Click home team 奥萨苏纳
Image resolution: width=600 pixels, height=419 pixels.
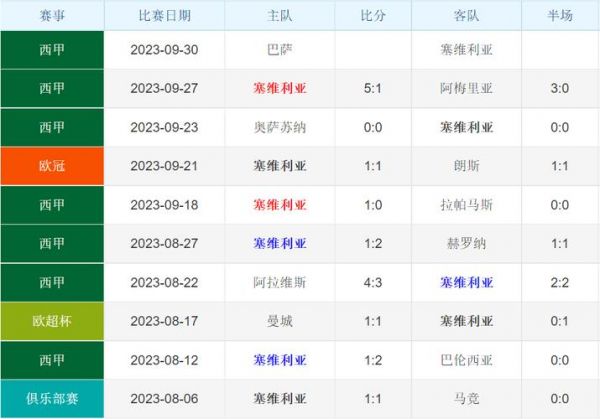[x=280, y=127]
